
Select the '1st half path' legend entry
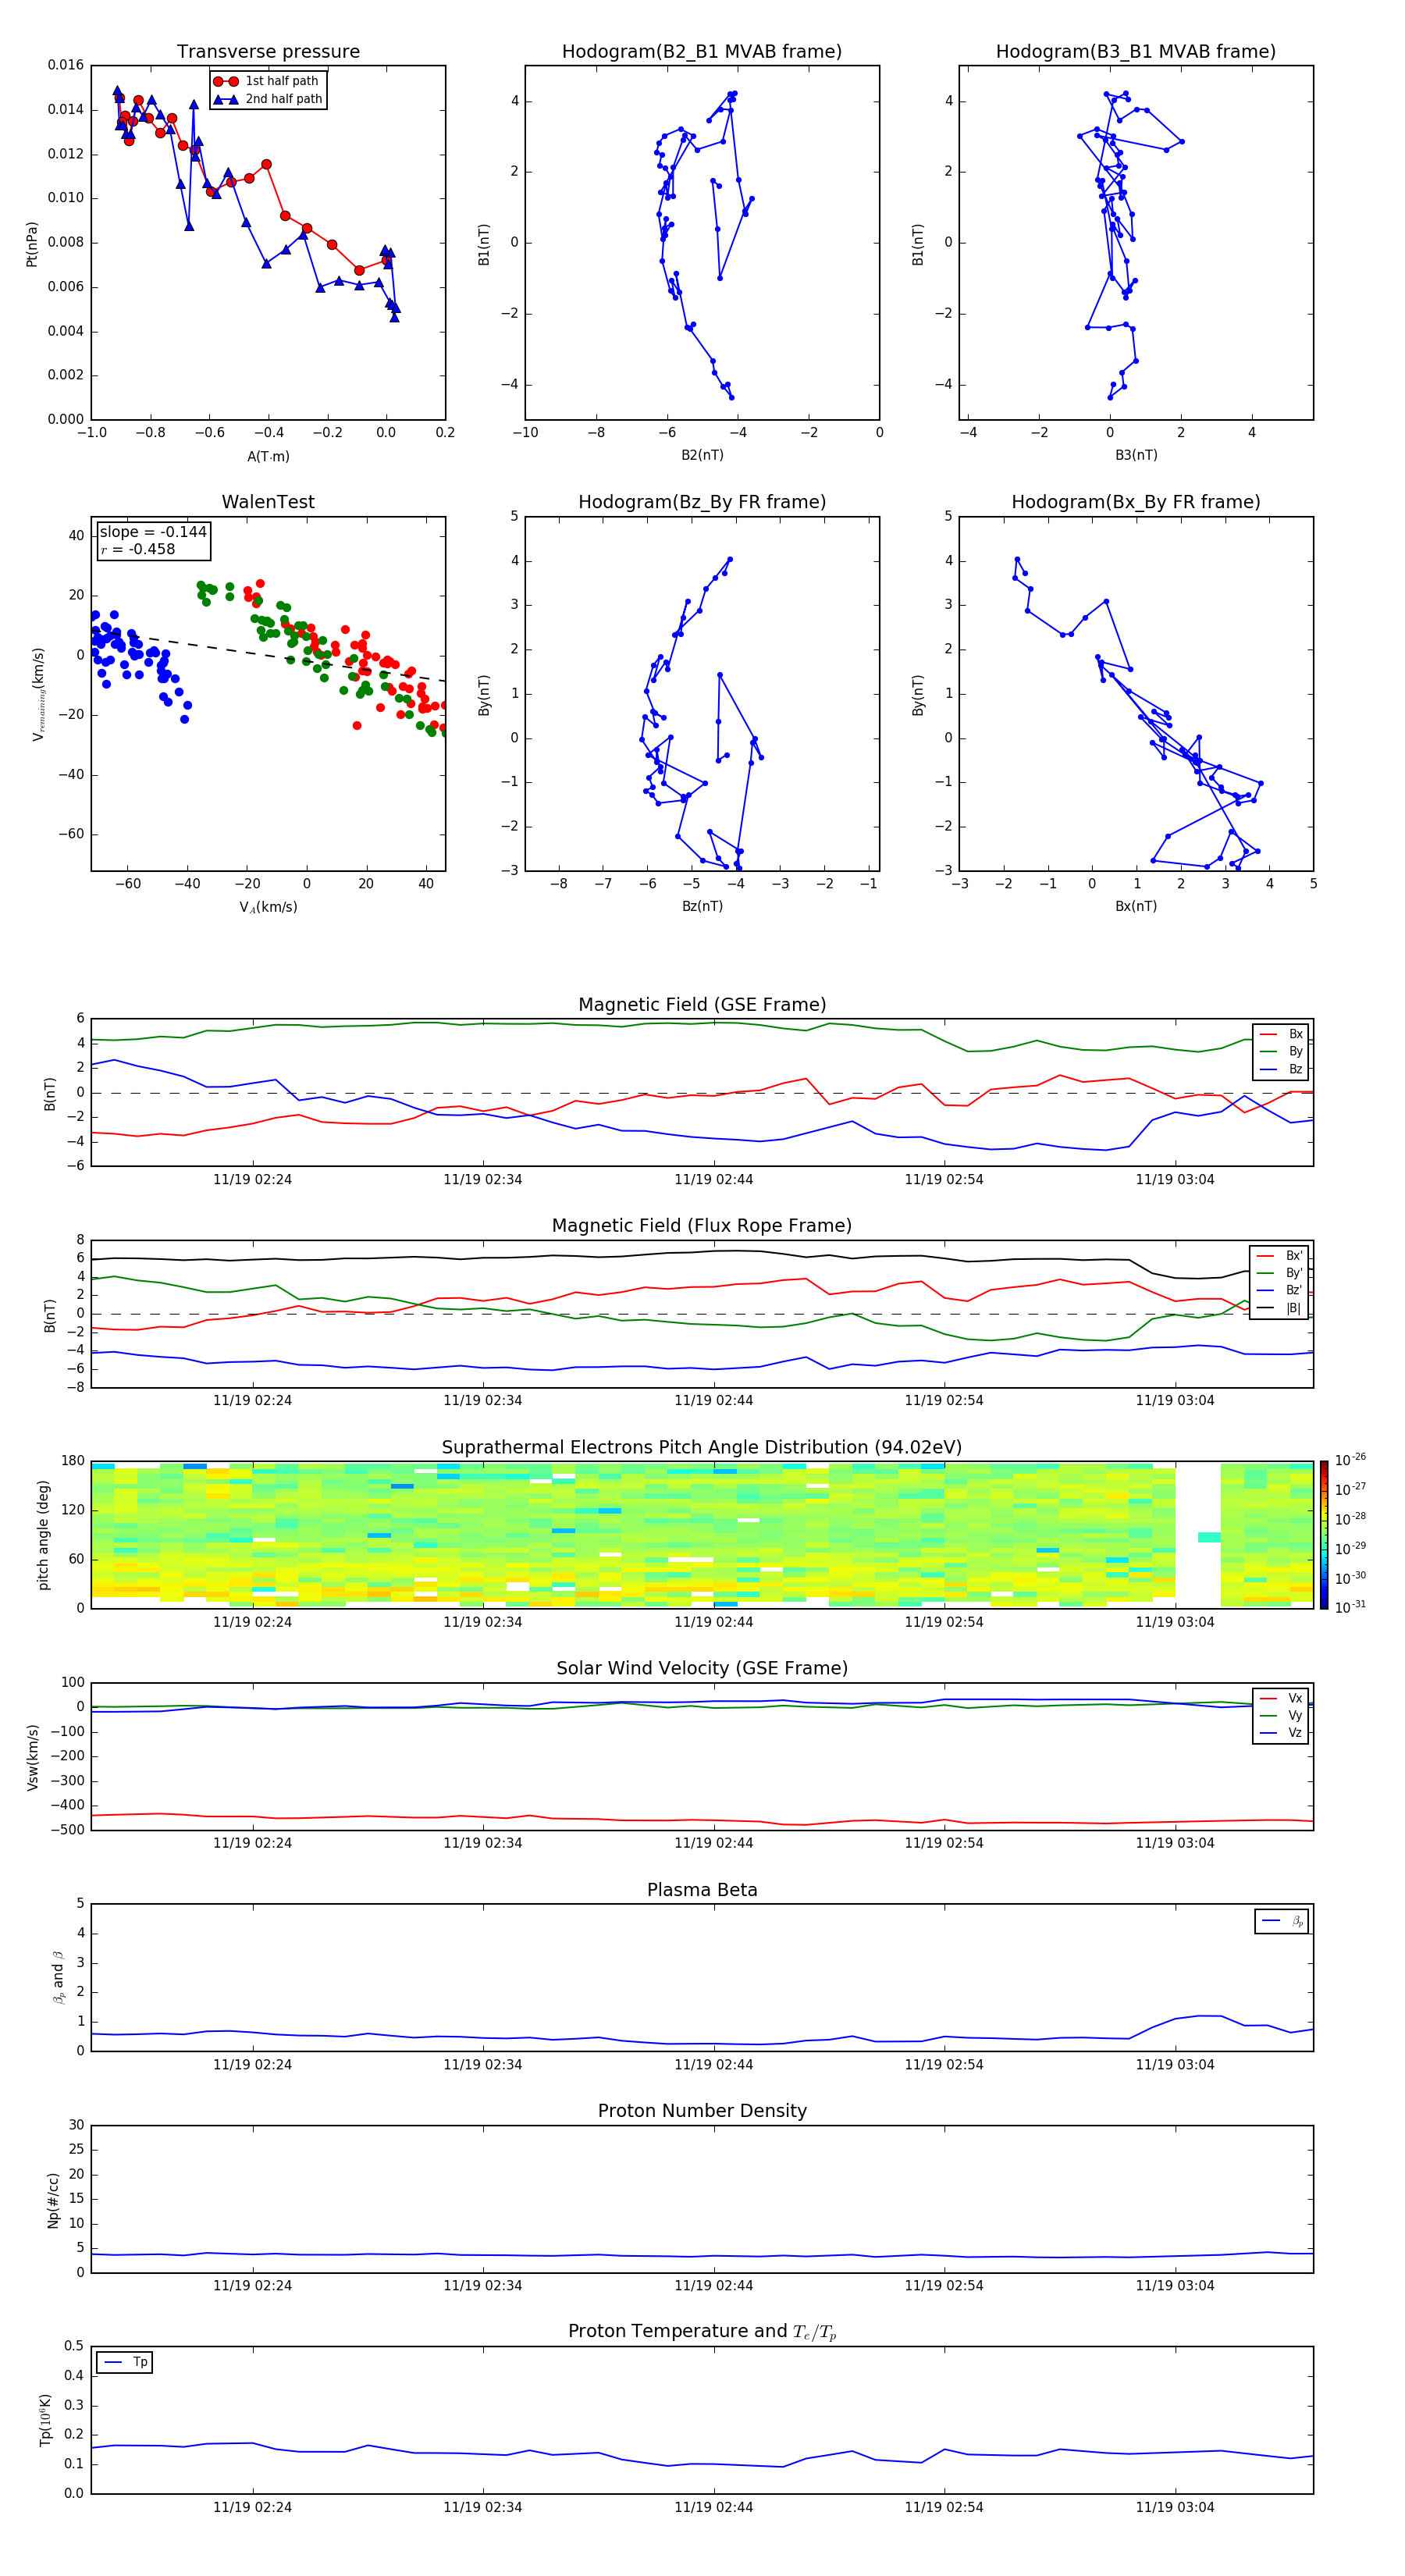pyautogui.click(x=267, y=81)
